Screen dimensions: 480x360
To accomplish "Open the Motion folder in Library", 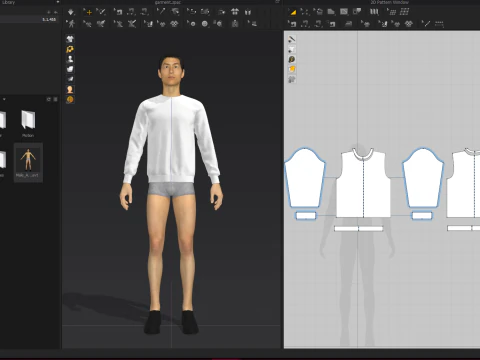I will 28,124.
